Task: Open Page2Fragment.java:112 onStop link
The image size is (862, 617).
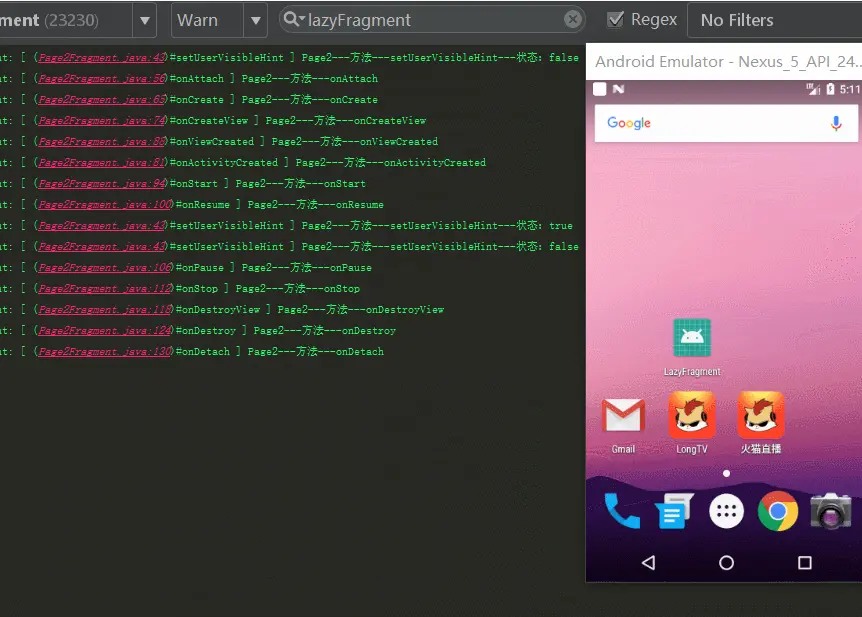Action: pos(106,288)
